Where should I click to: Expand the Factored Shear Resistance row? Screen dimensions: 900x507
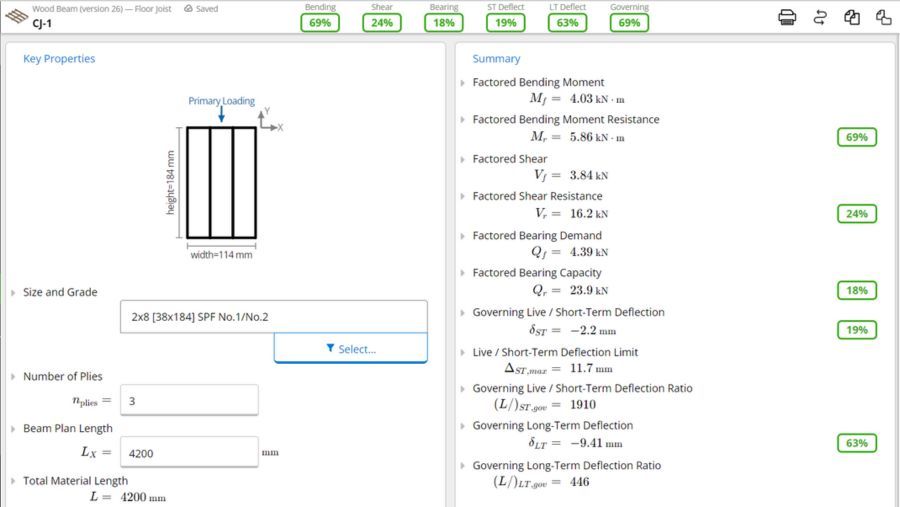coord(463,196)
